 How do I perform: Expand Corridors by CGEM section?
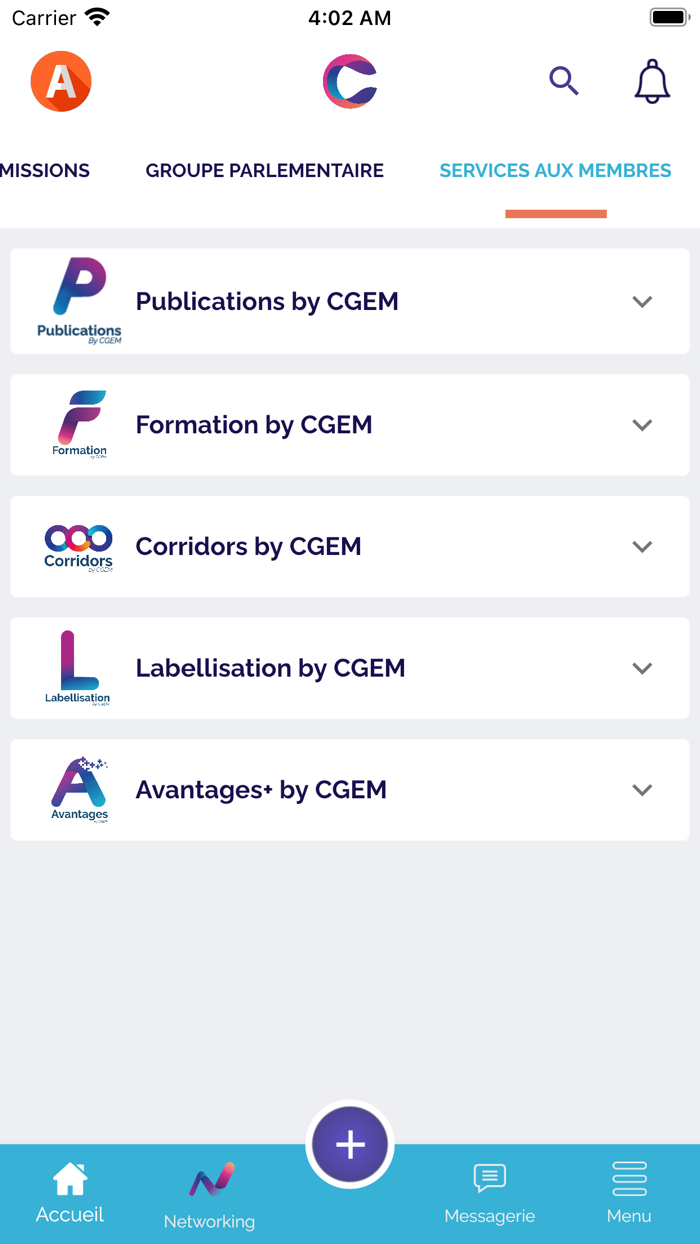click(x=642, y=546)
